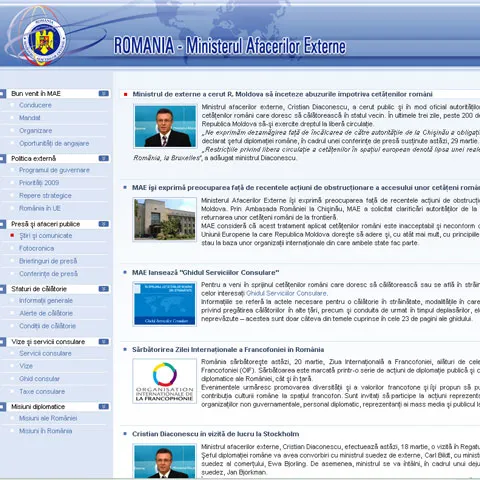
Task: Toggle the Sfaturi de călătorie section icon
Action: [104, 289]
